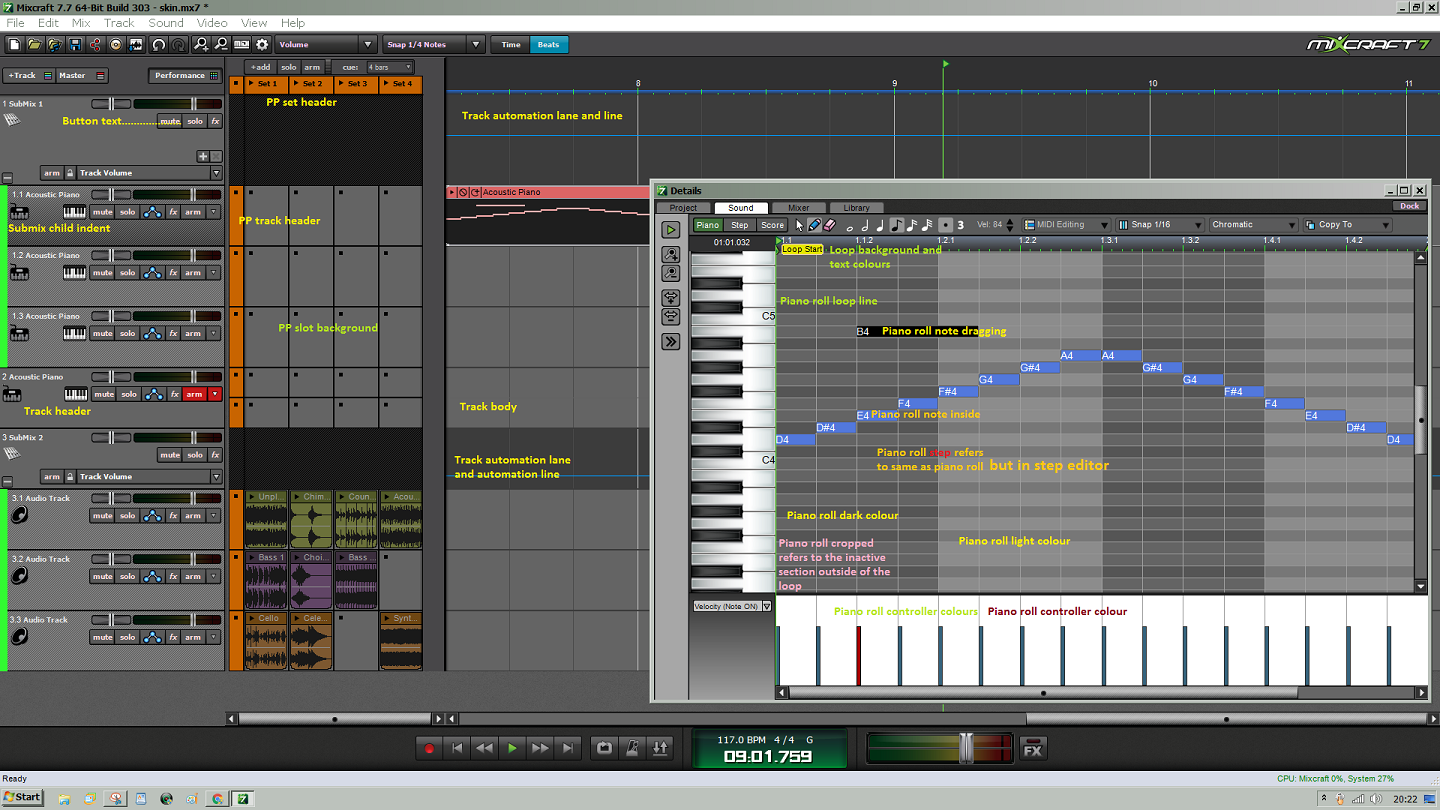
Task: Open the Chromatic scale dropdown
Action: point(1253,225)
